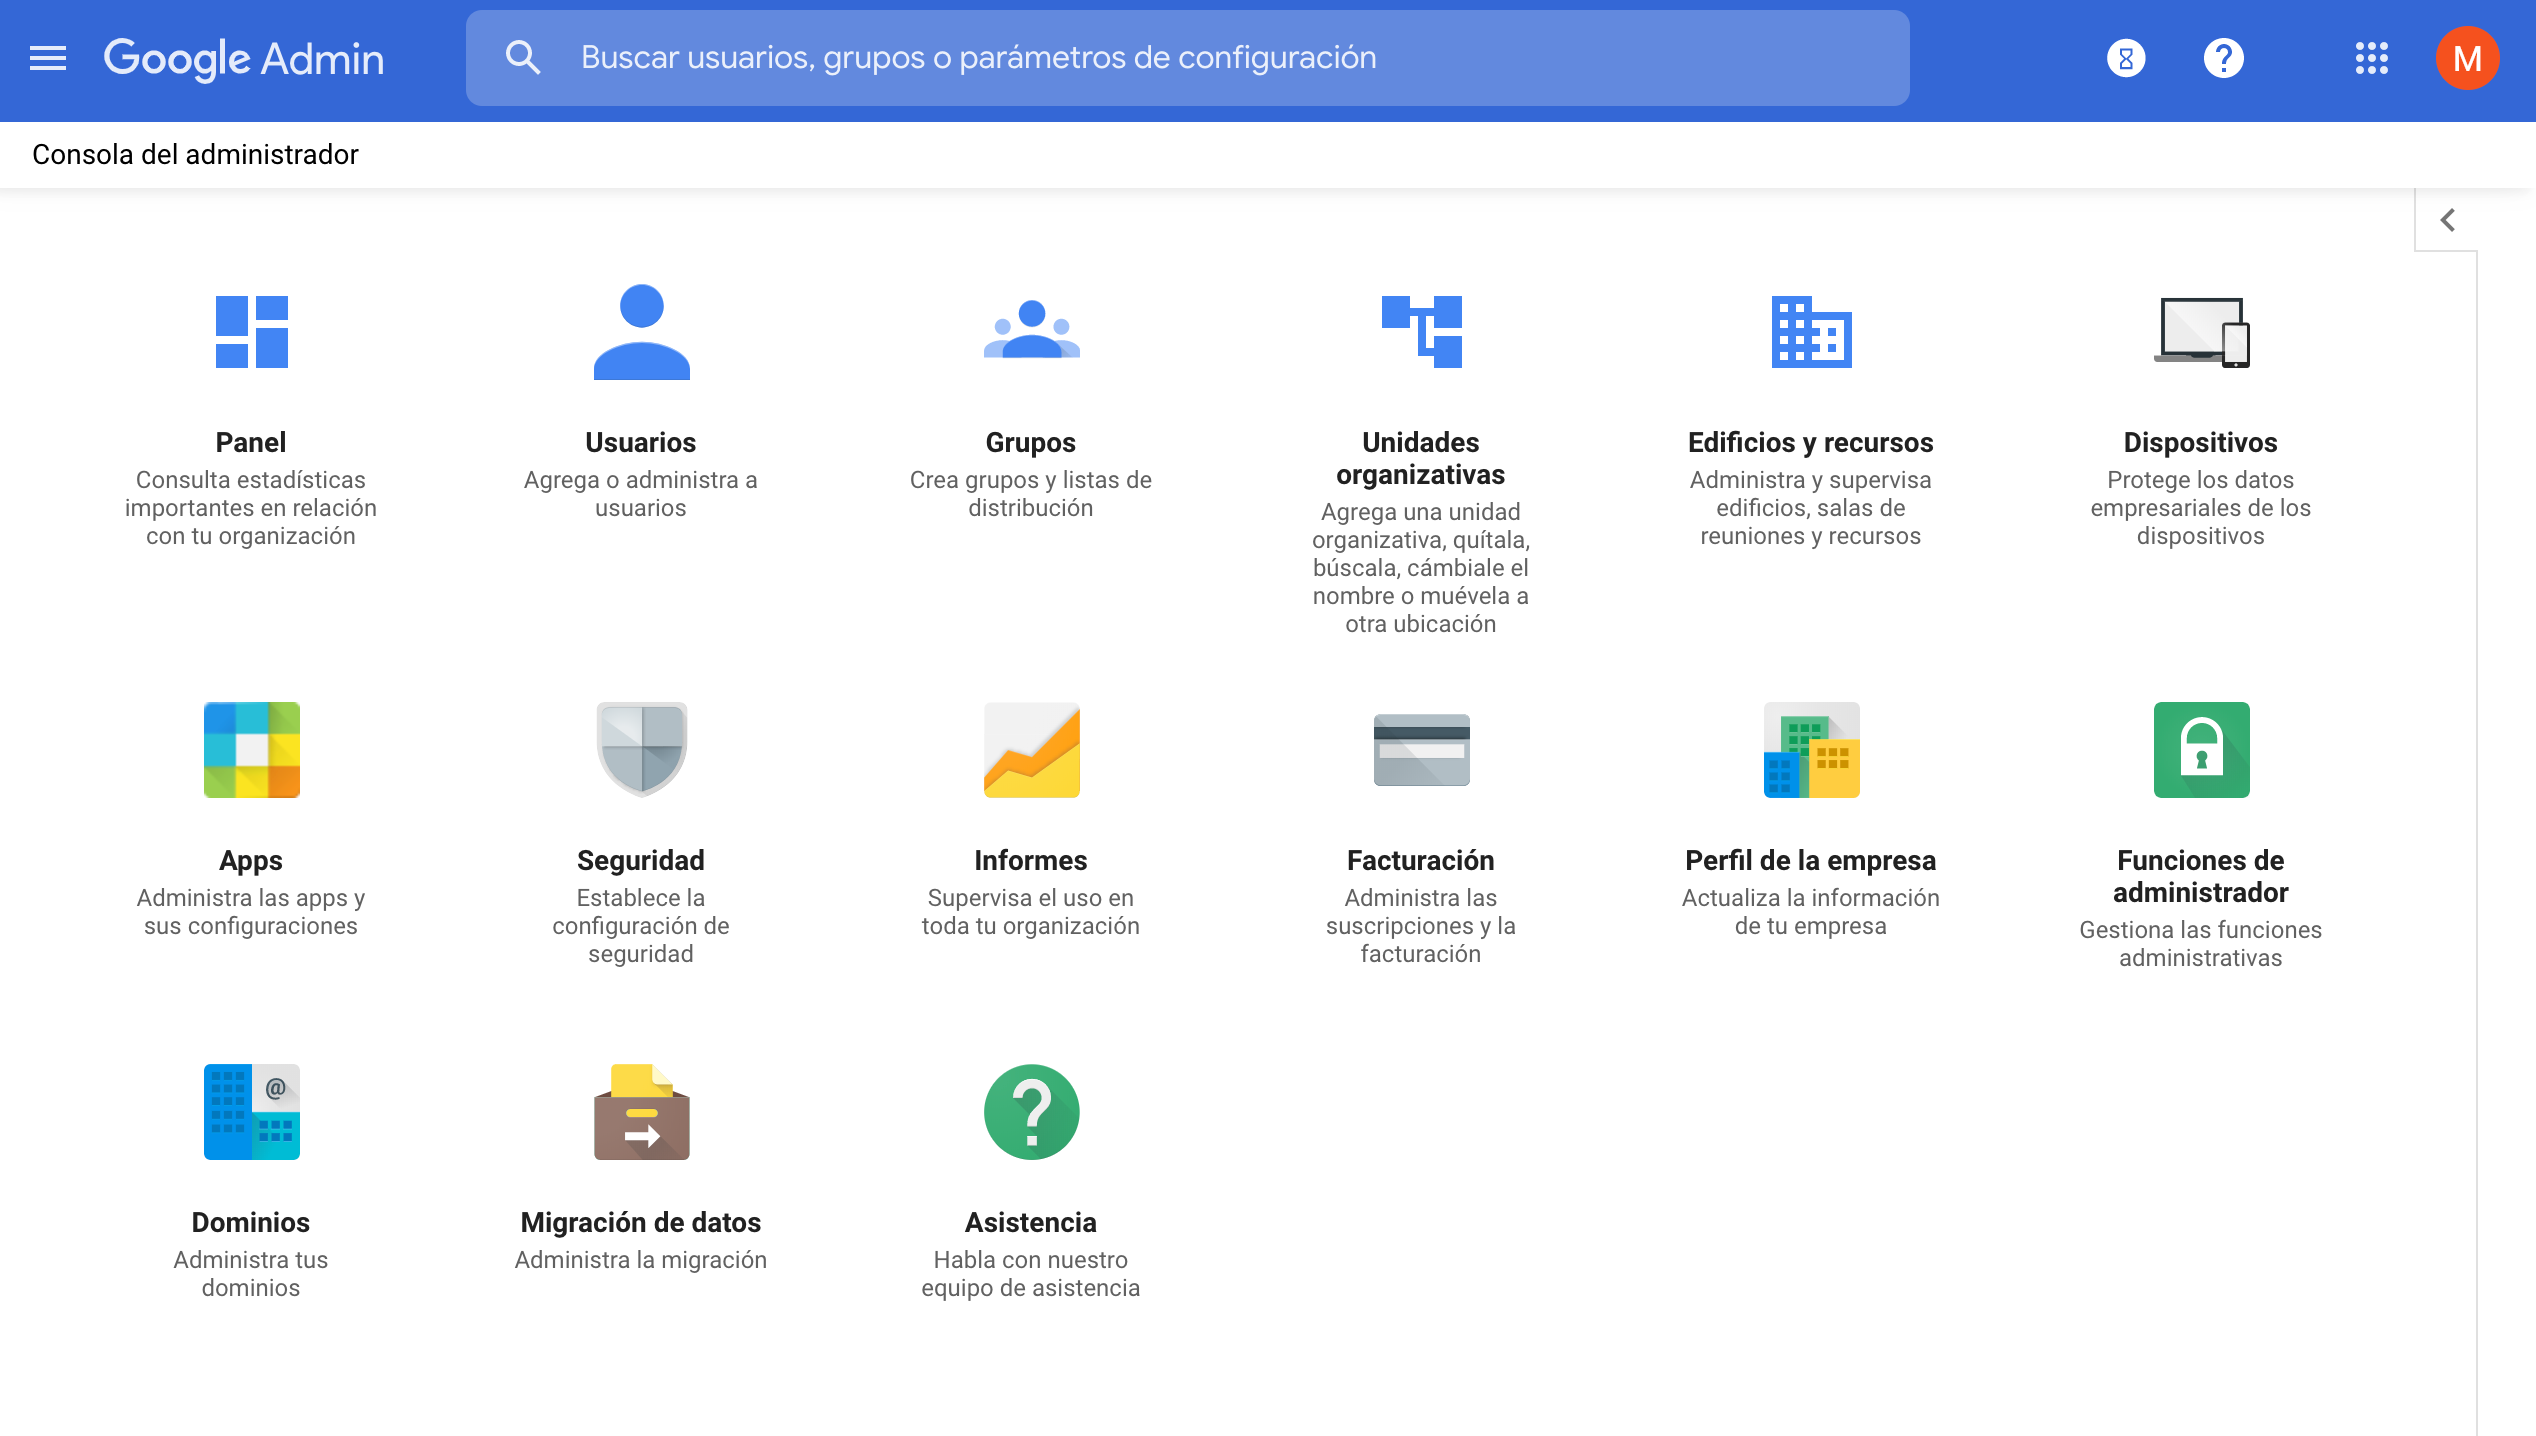Click the Edificios y recursos title
The height and width of the screenshot is (1436, 2536).
(x=1811, y=442)
